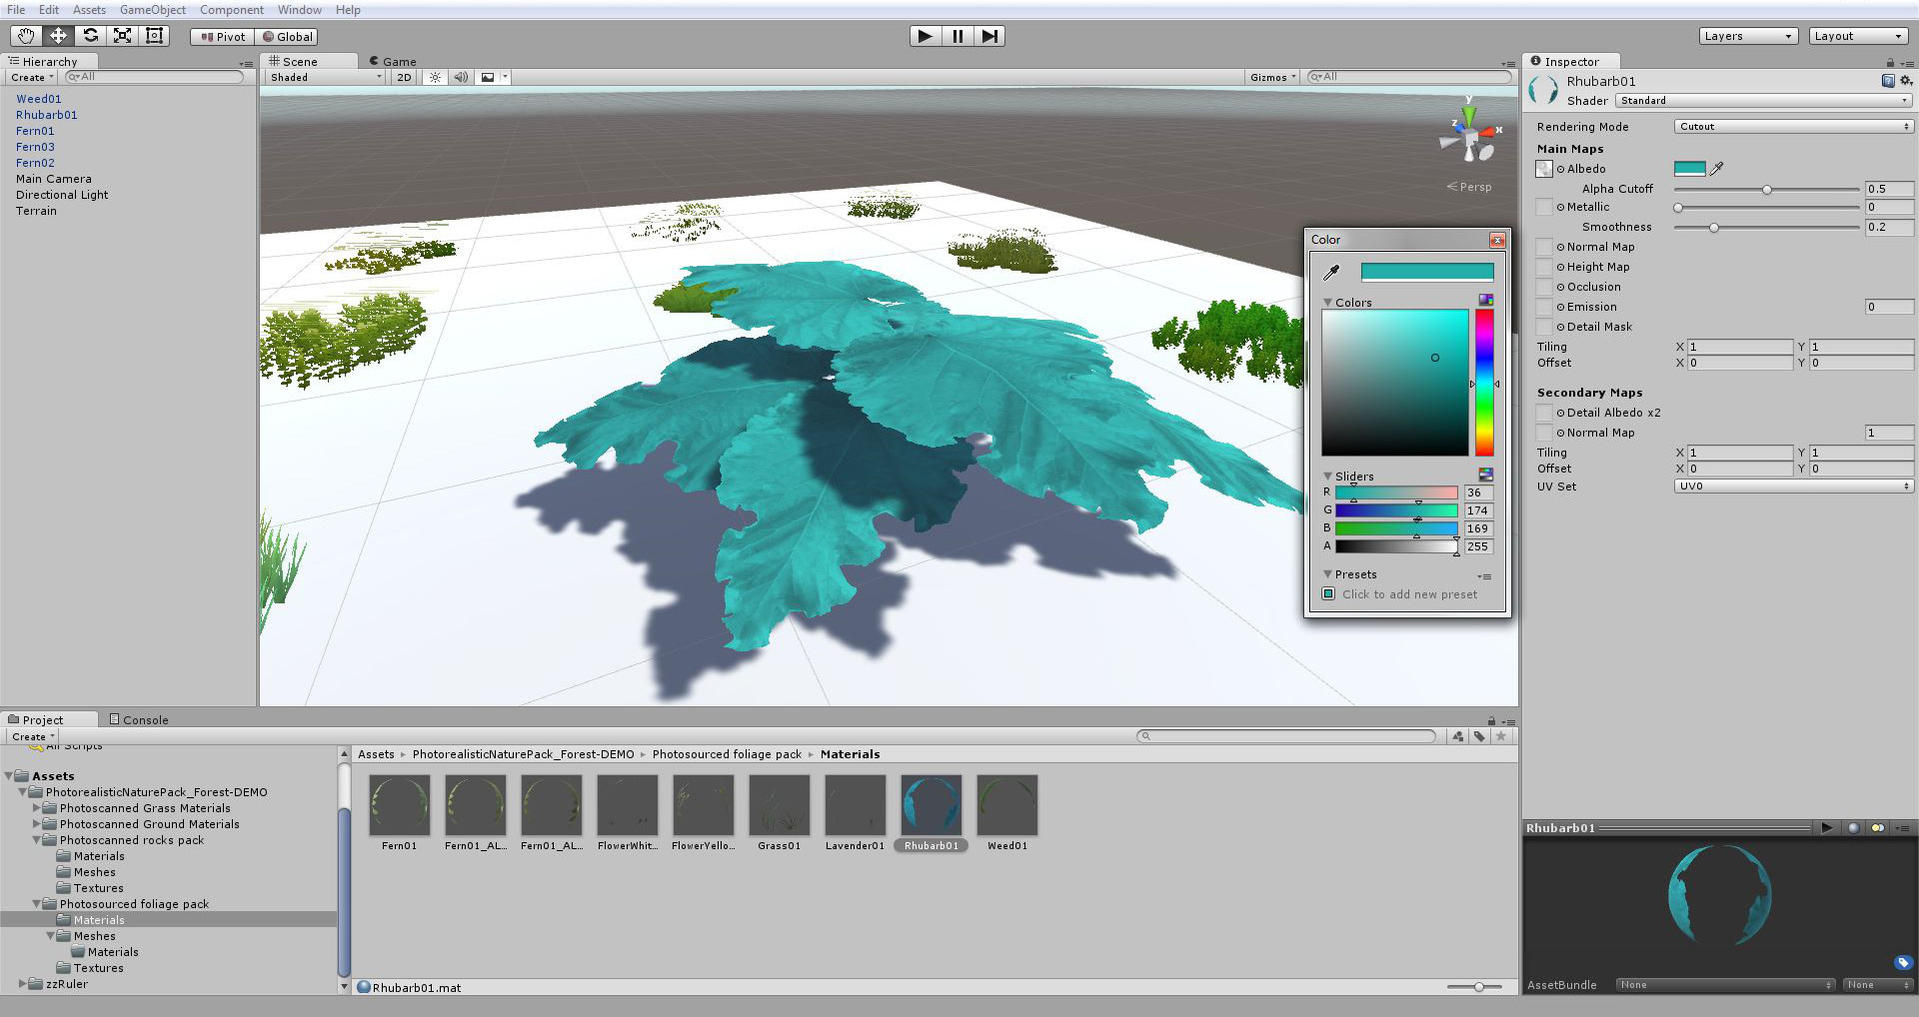
Task: Toggle the Project panel lock
Action: point(1491,721)
